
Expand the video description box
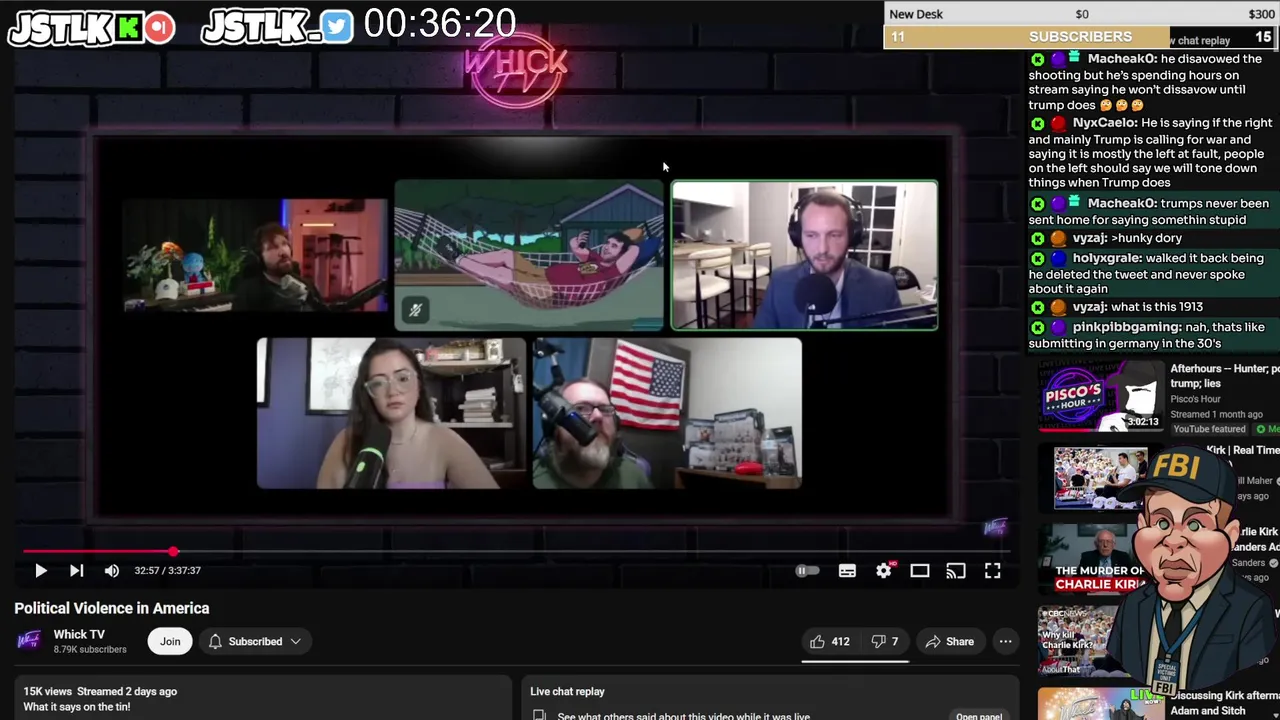point(263,699)
